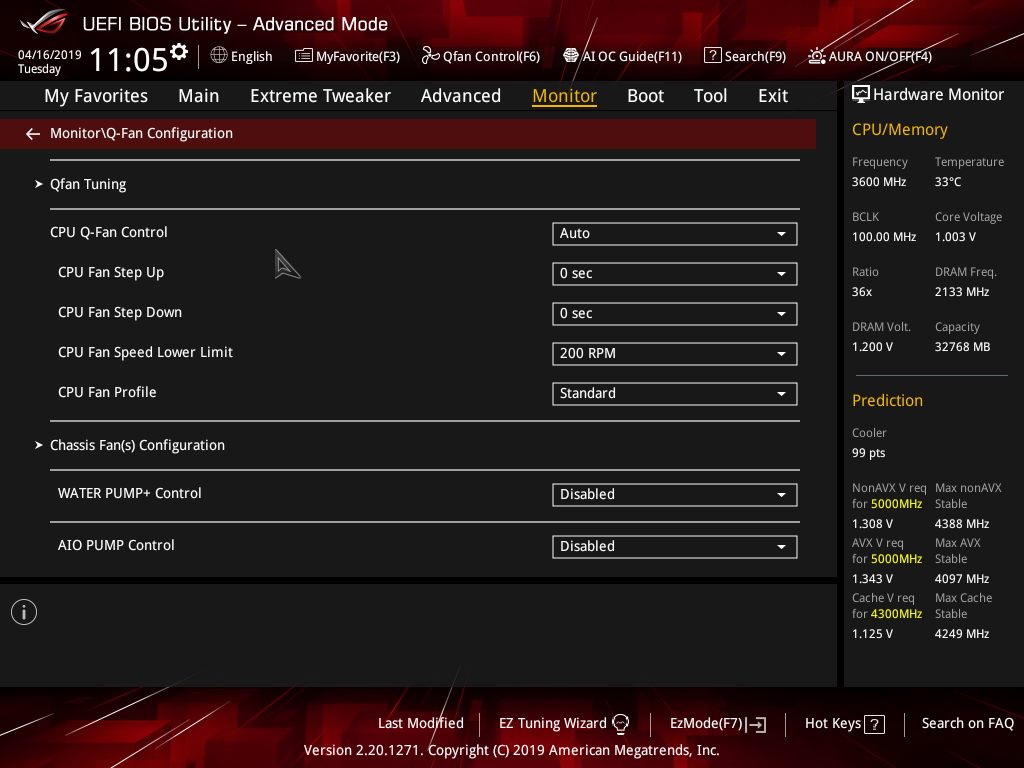Image resolution: width=1024 pixels, height=768 pixels.
Task: Click Last Modified in the footer
Action: click(421, 724)
